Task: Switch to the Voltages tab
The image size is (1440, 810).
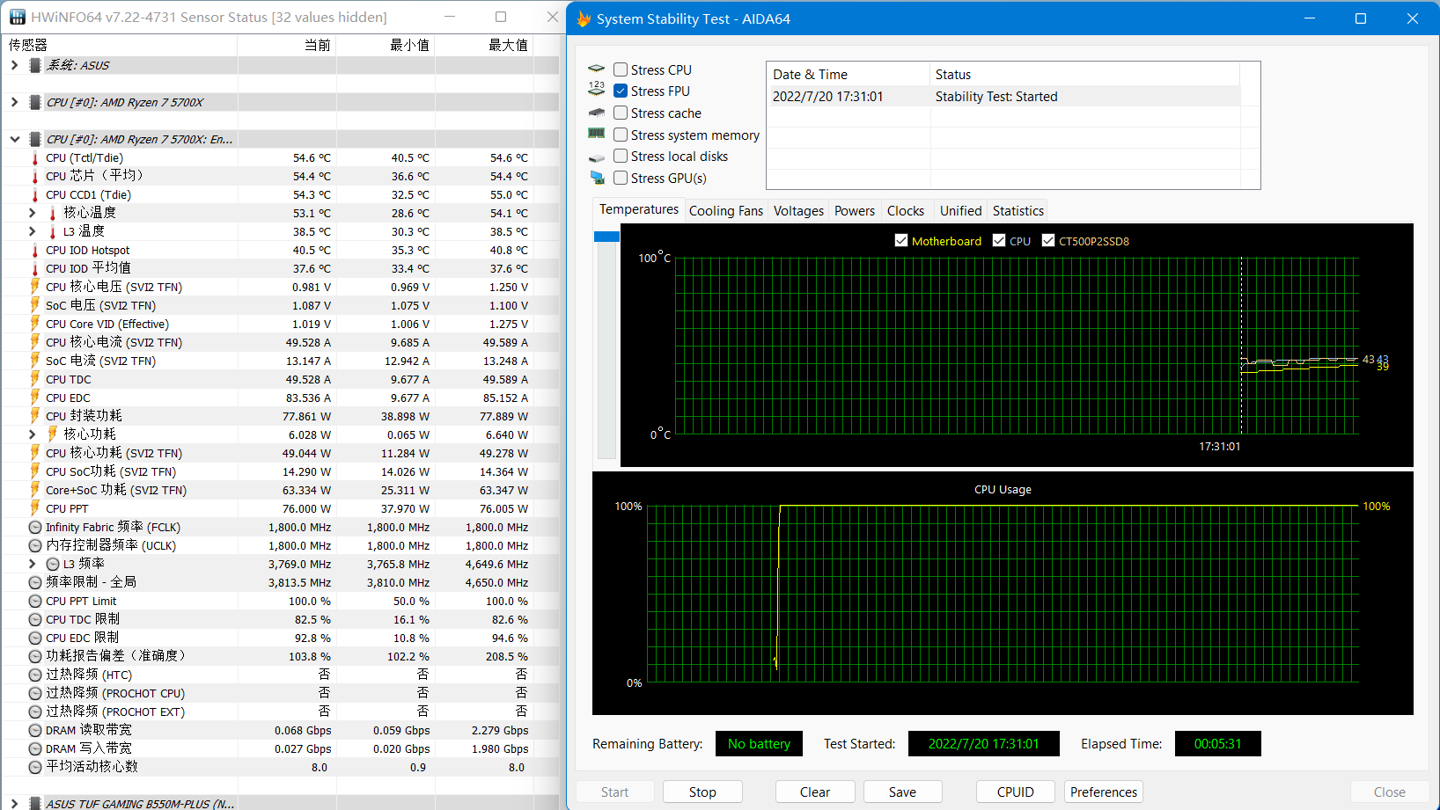Action: [798, 210]
